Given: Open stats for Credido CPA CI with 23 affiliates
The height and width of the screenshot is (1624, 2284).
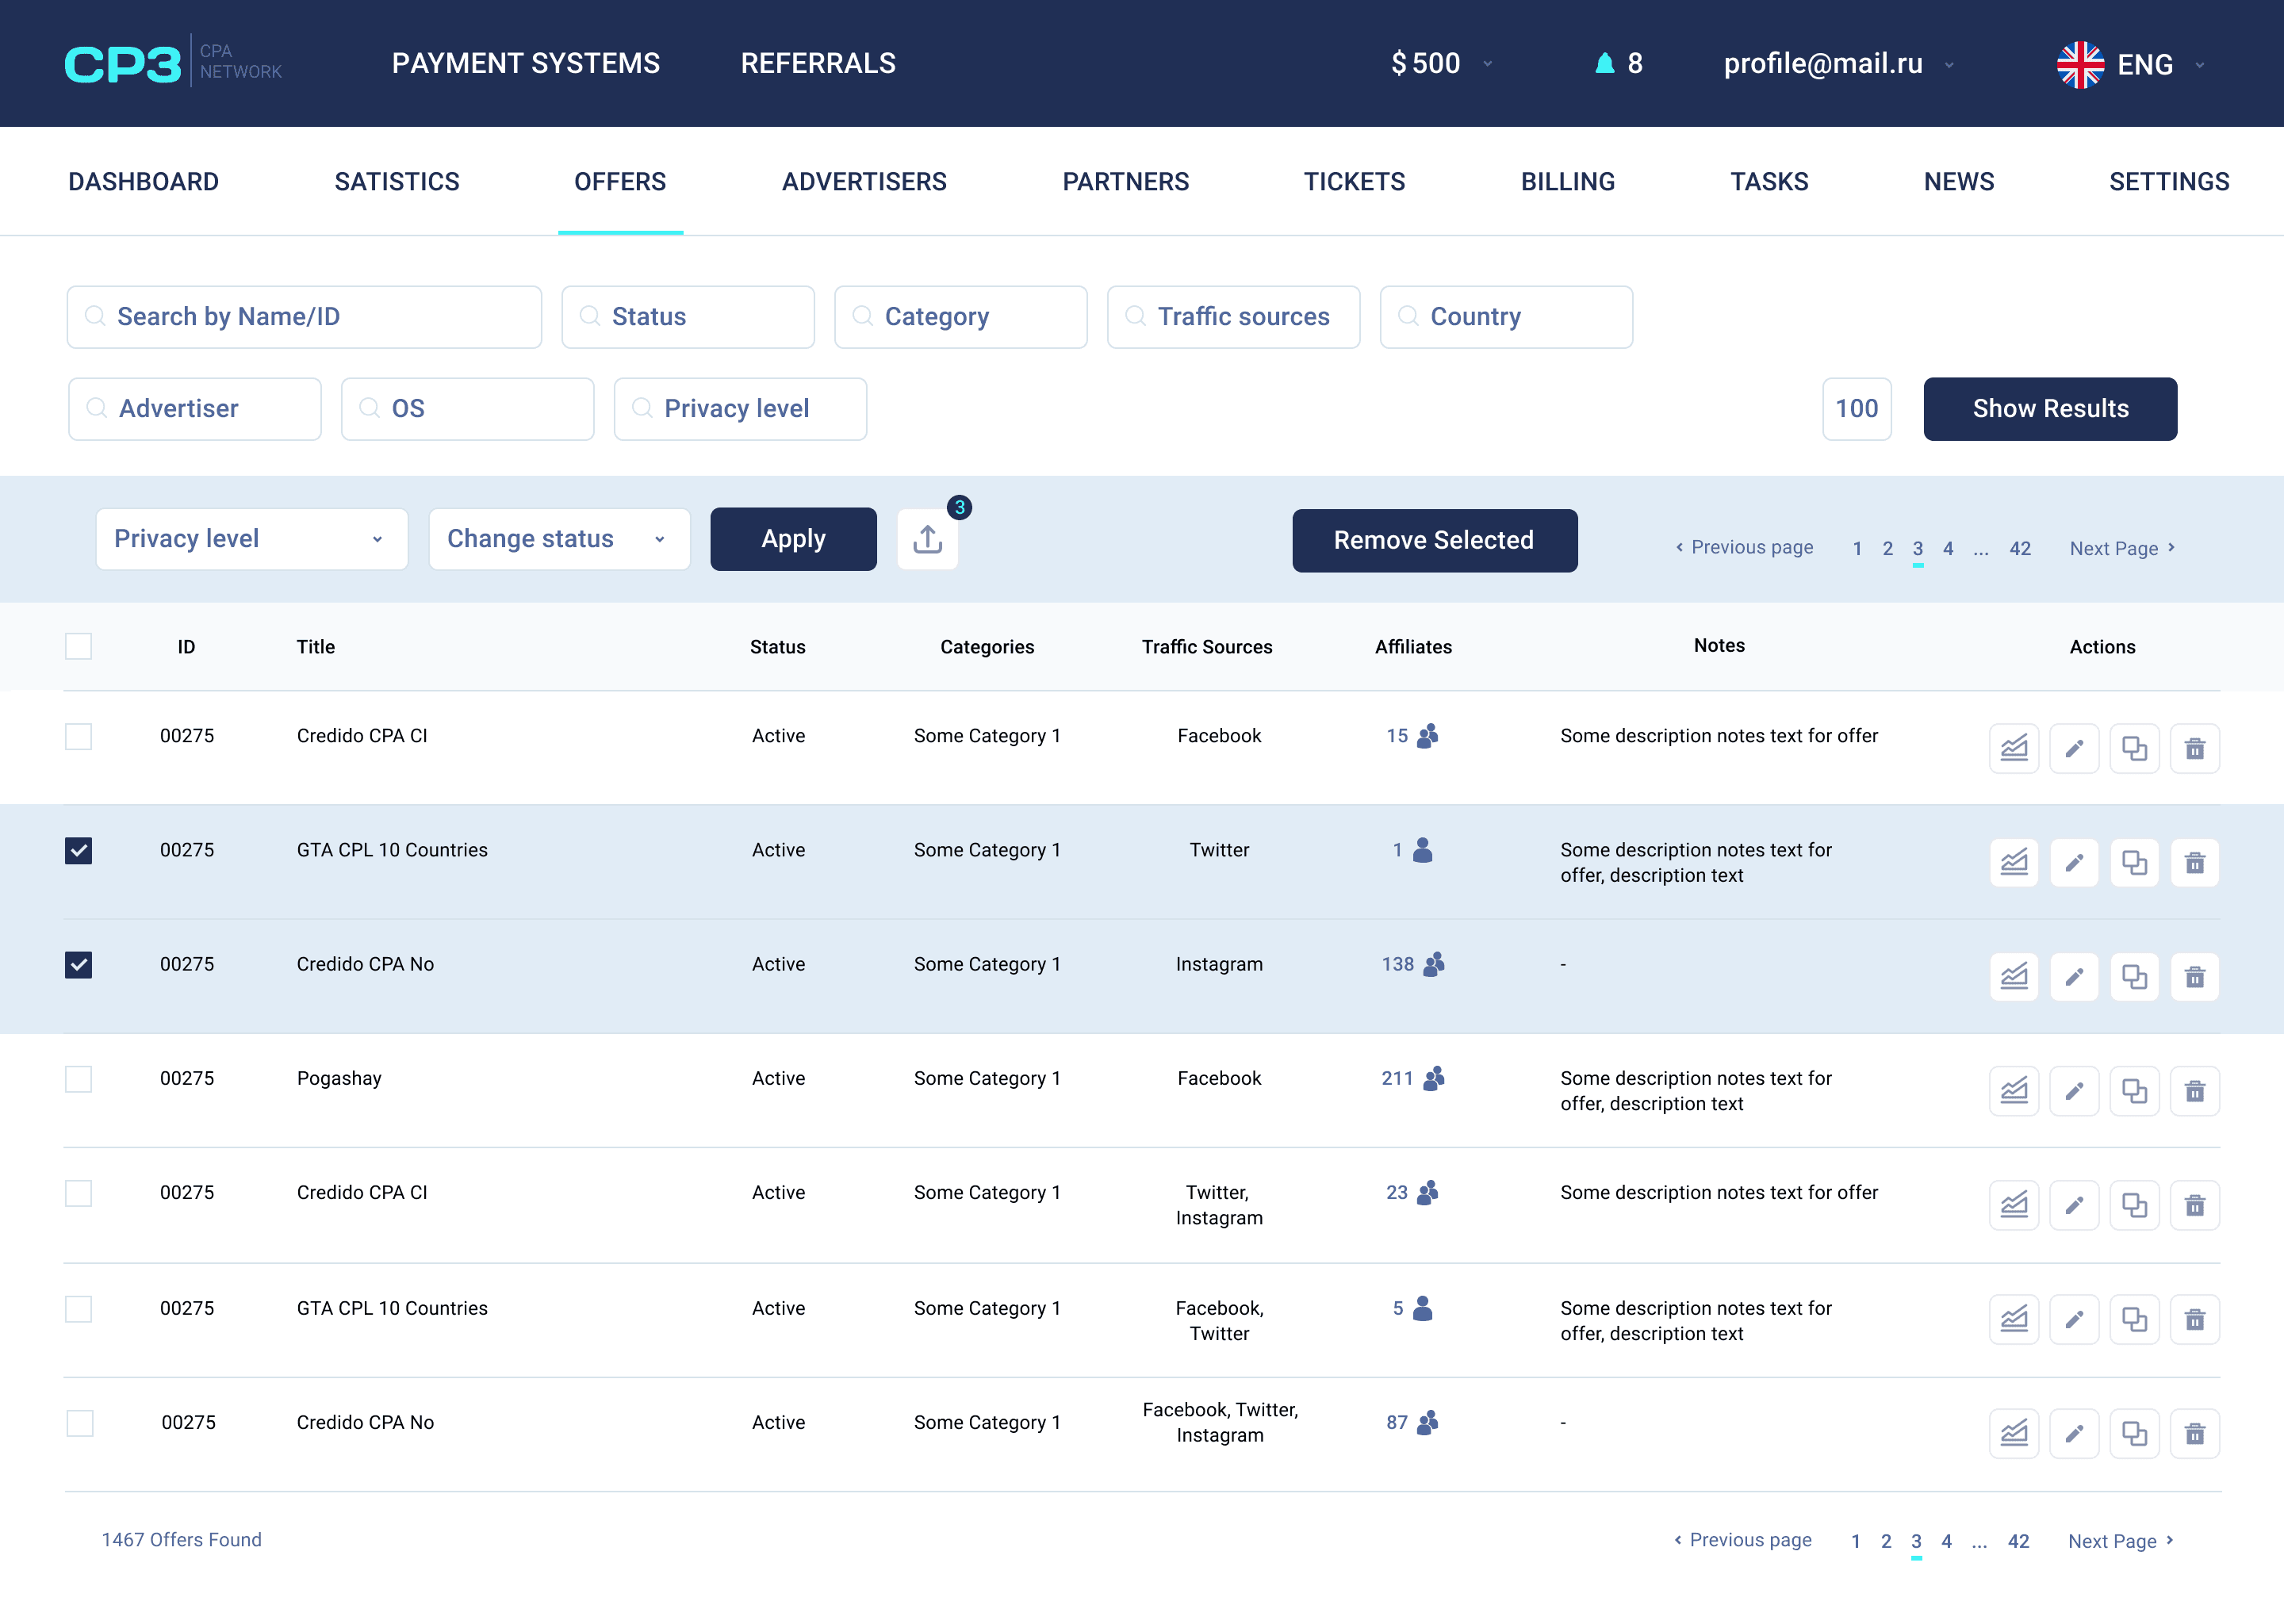Looking at the screenshot, I should click(x=2013, y=1205).
